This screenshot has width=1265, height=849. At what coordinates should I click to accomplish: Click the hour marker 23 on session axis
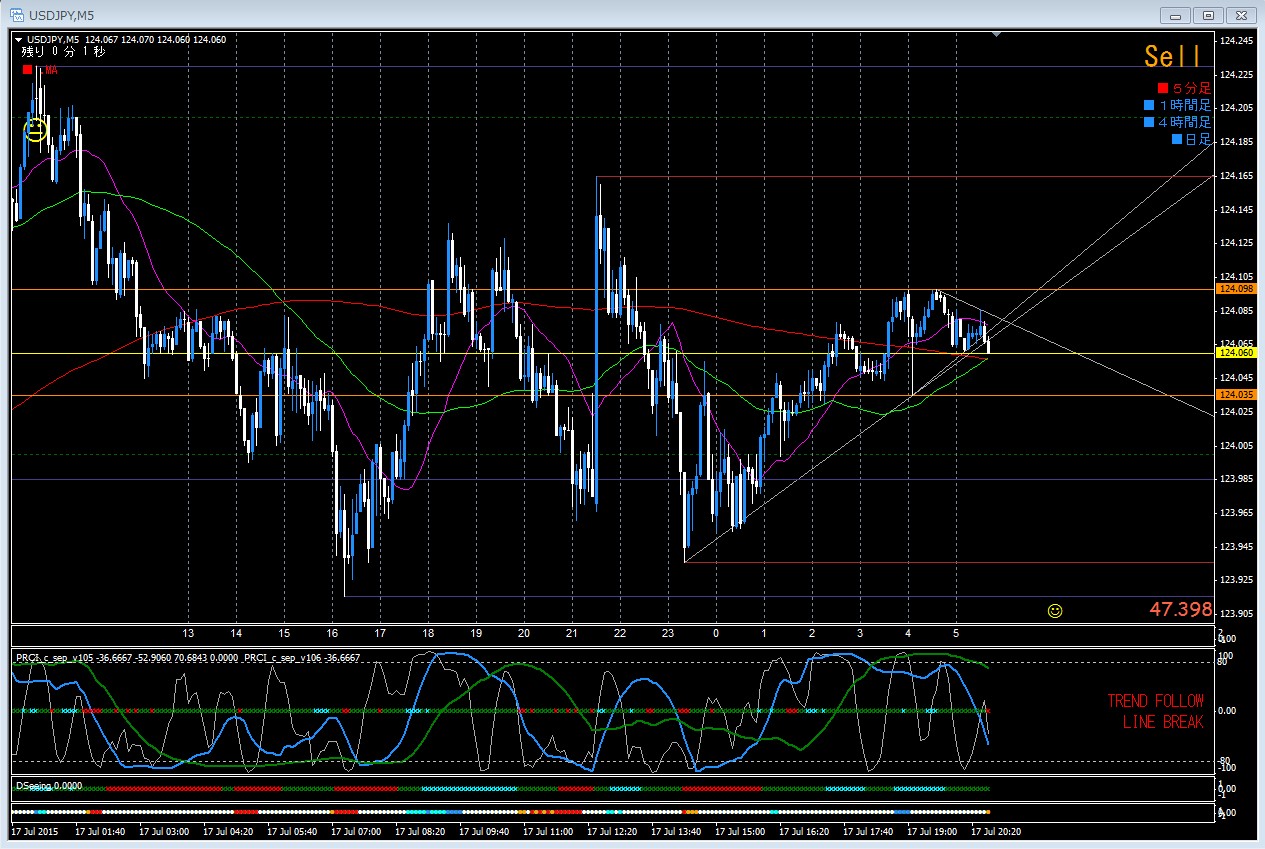tap(668, 634)
